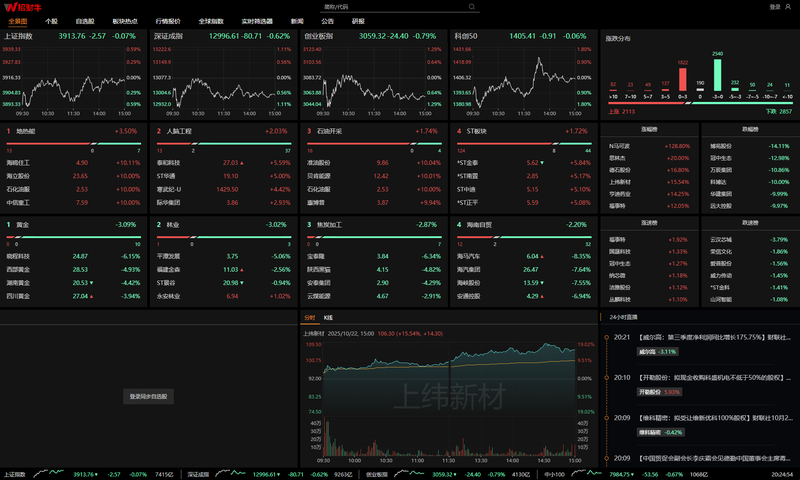Select the +1.92% speed gainer row
Image resolution: width=800 pixels, height=480 pixels.
pos(649,239)
